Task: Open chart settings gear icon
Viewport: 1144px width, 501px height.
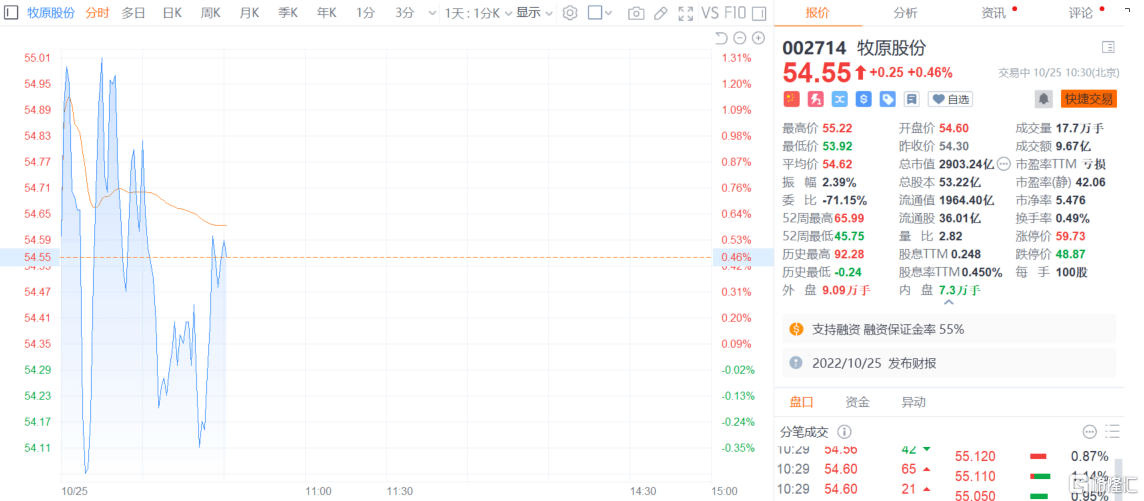Action: [570, 13]
